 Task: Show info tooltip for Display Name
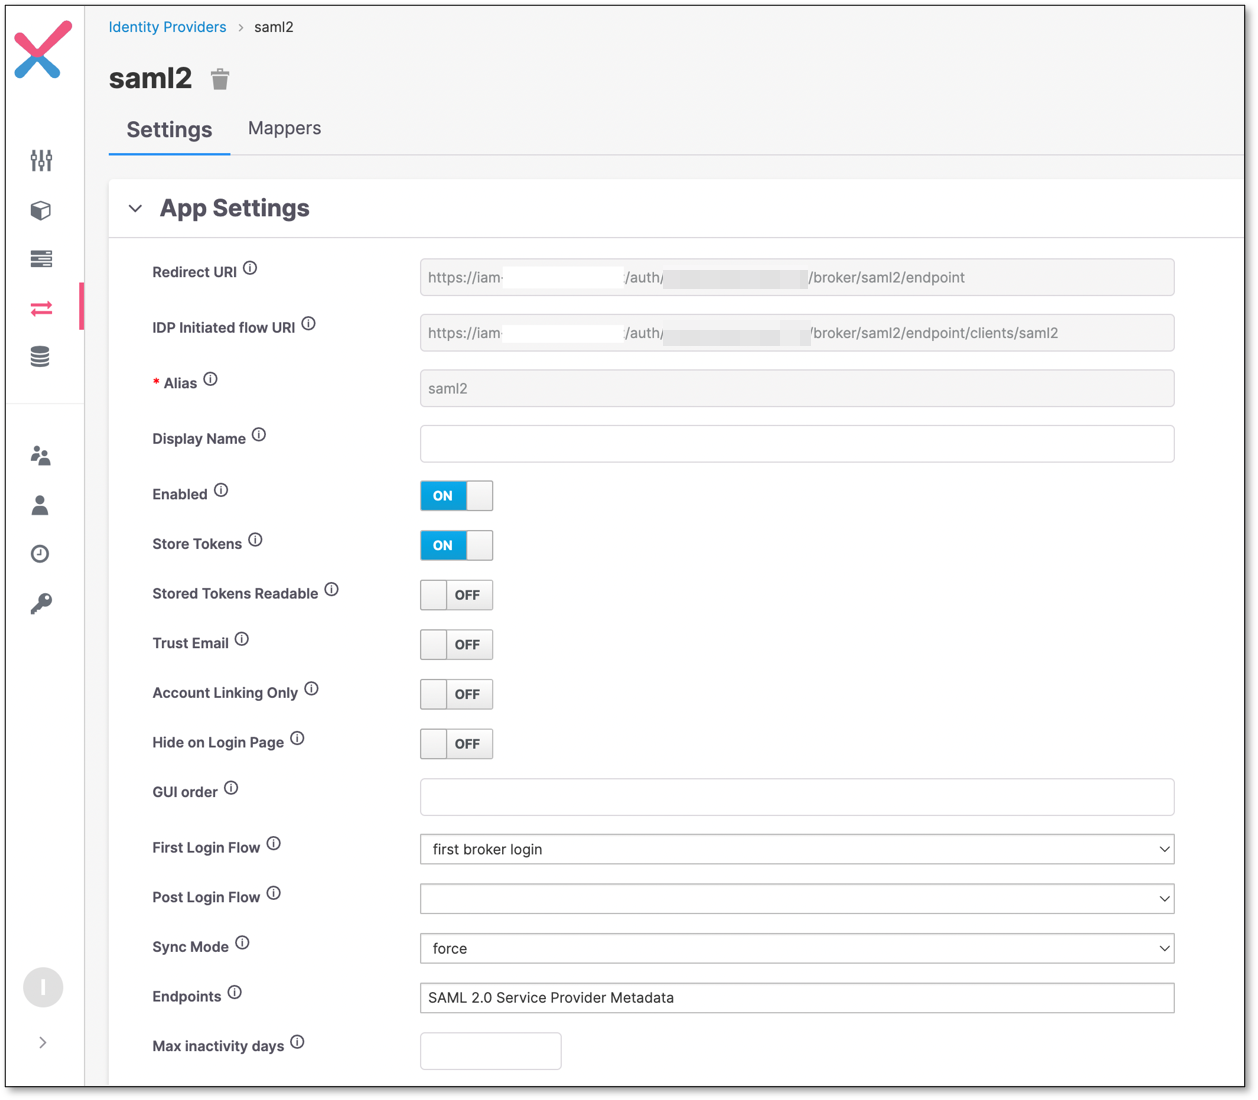259,435
